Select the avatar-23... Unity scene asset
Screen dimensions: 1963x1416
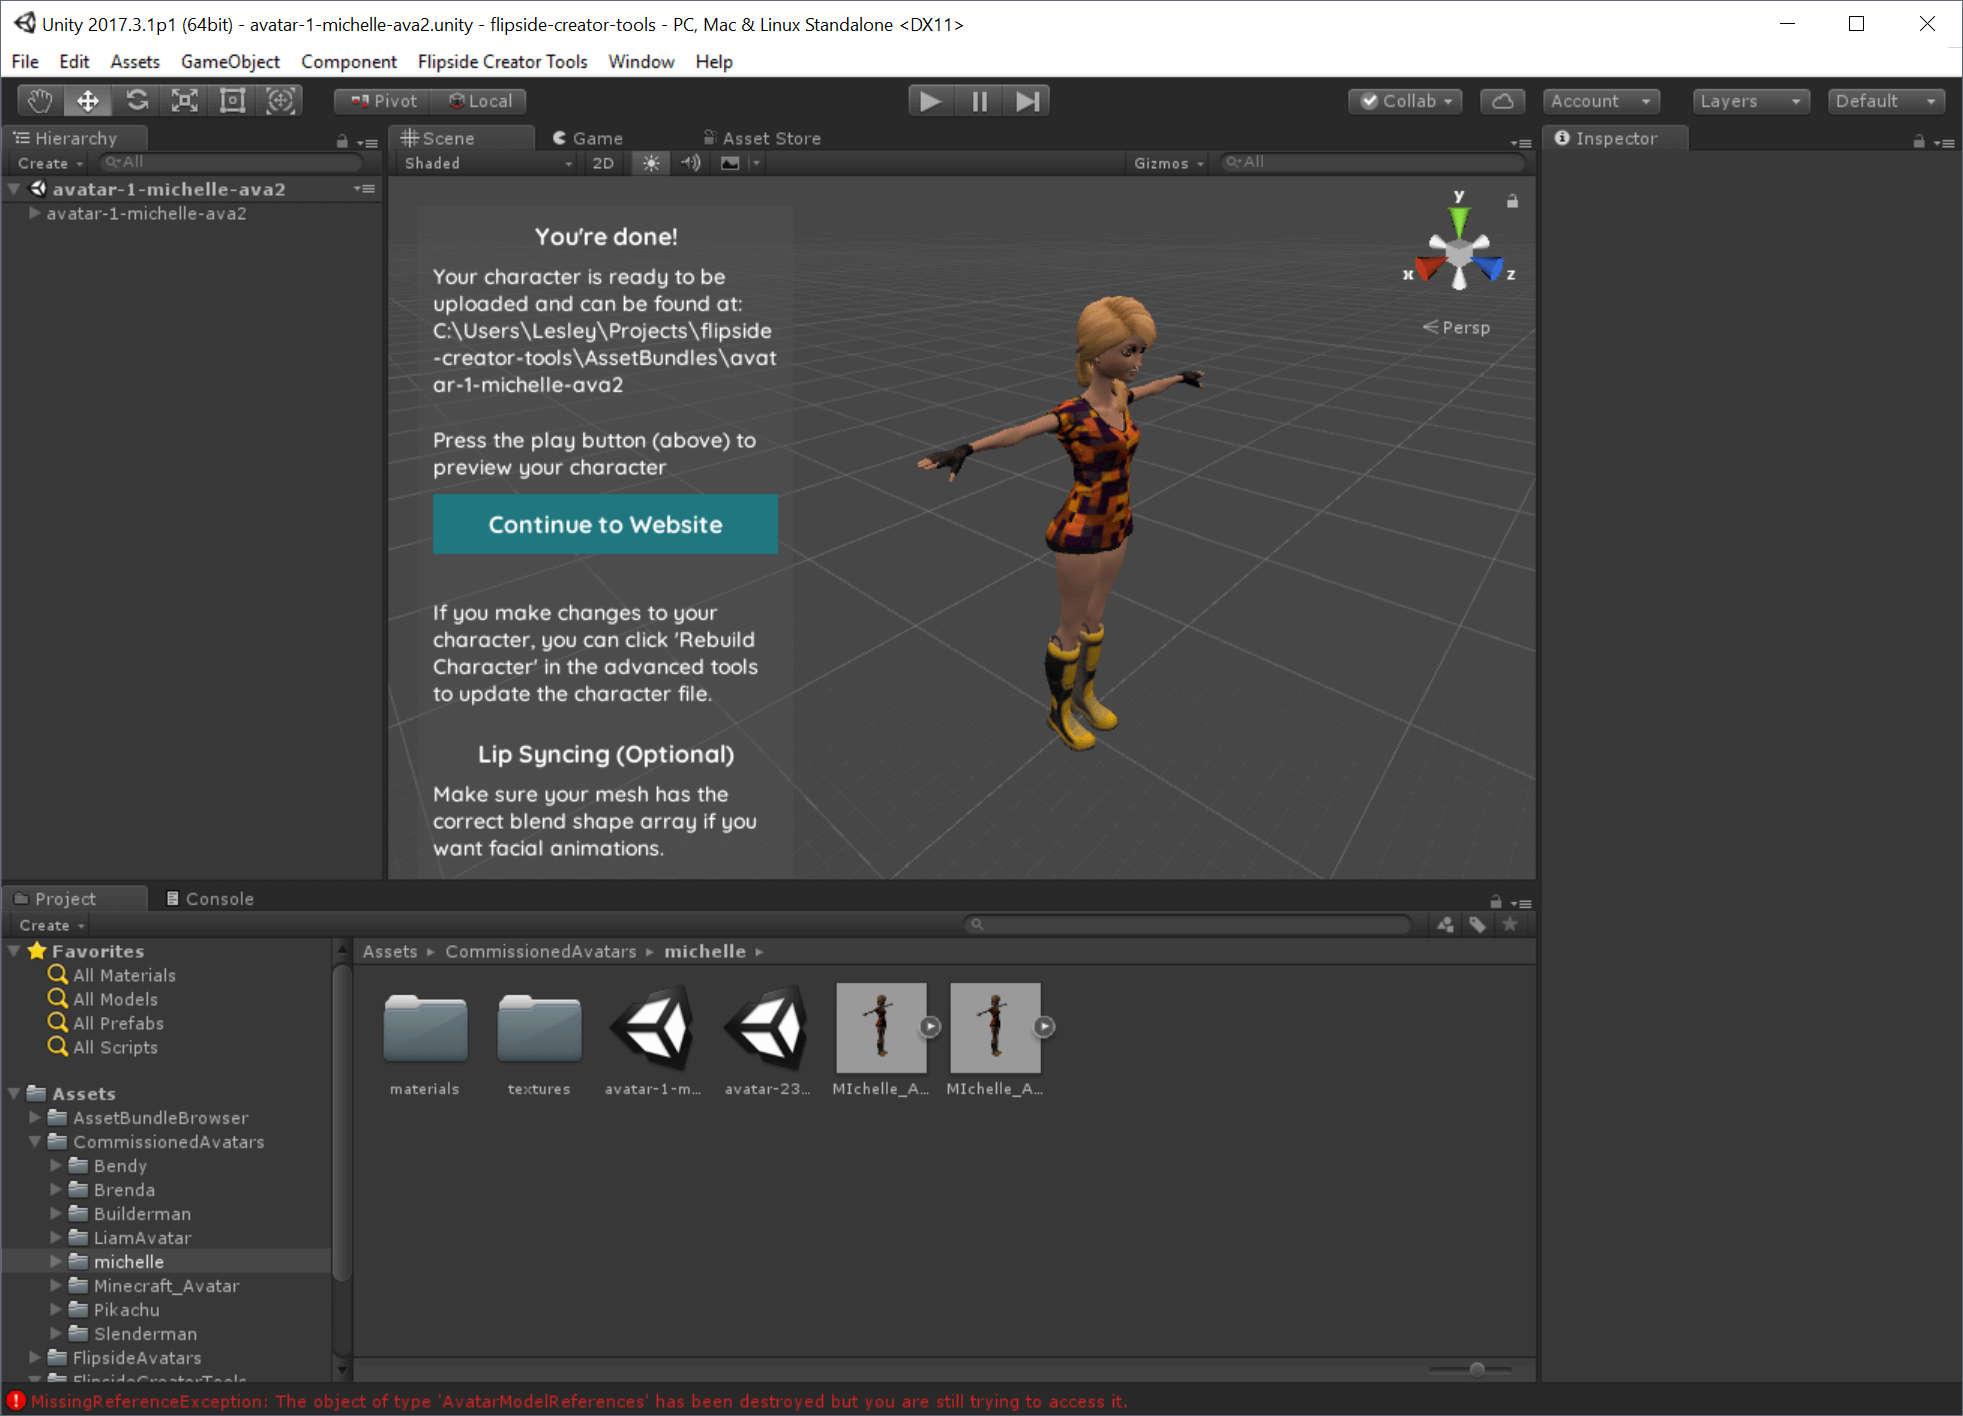point(767,1027)
